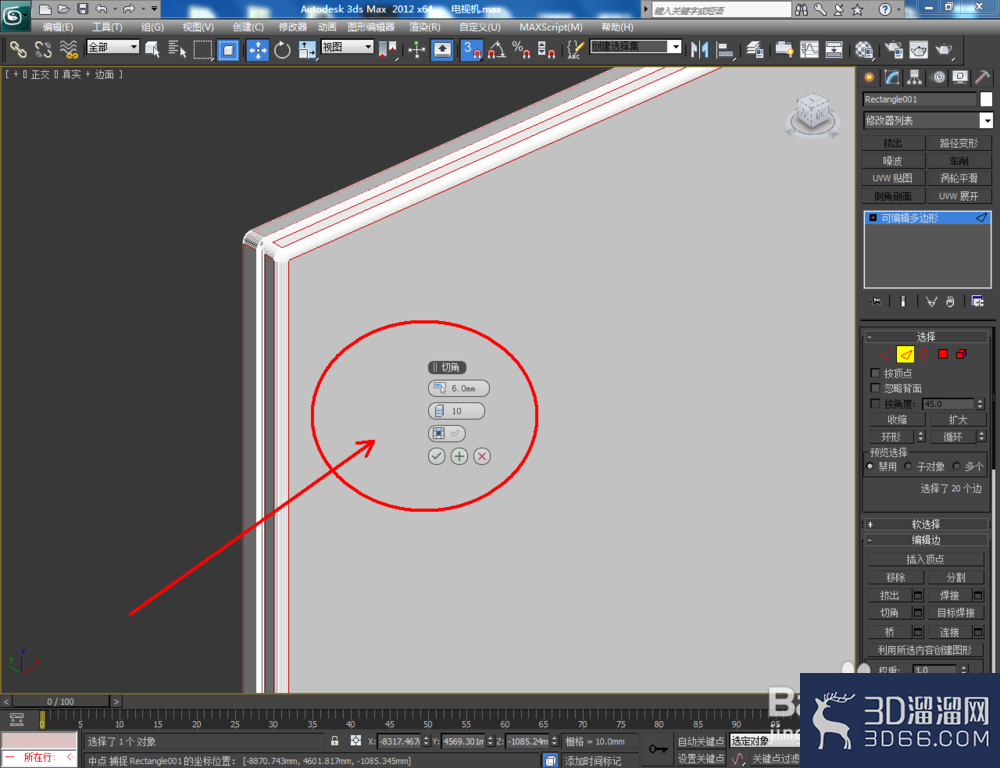Click the 利用所选内容创建图形 button
Image resolution: width=1000 pixels, height=768 pixels.
point(925,650)
